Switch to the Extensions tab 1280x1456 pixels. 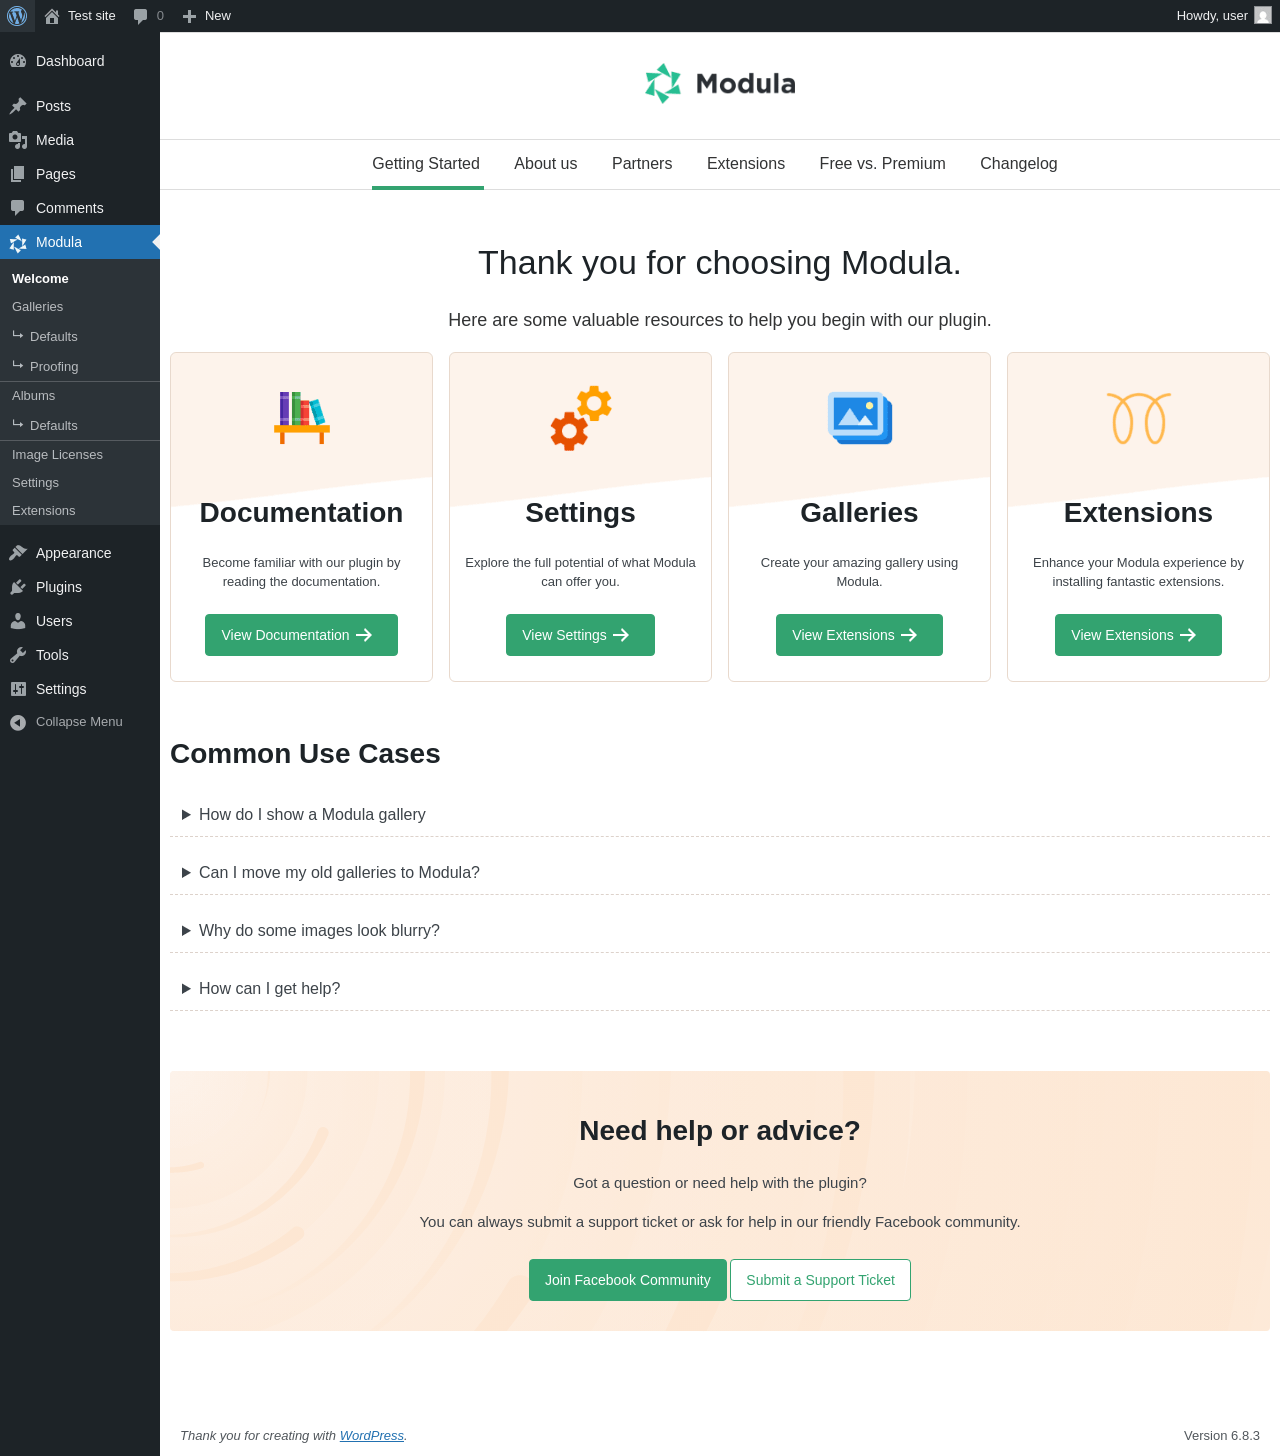[746, 164]
